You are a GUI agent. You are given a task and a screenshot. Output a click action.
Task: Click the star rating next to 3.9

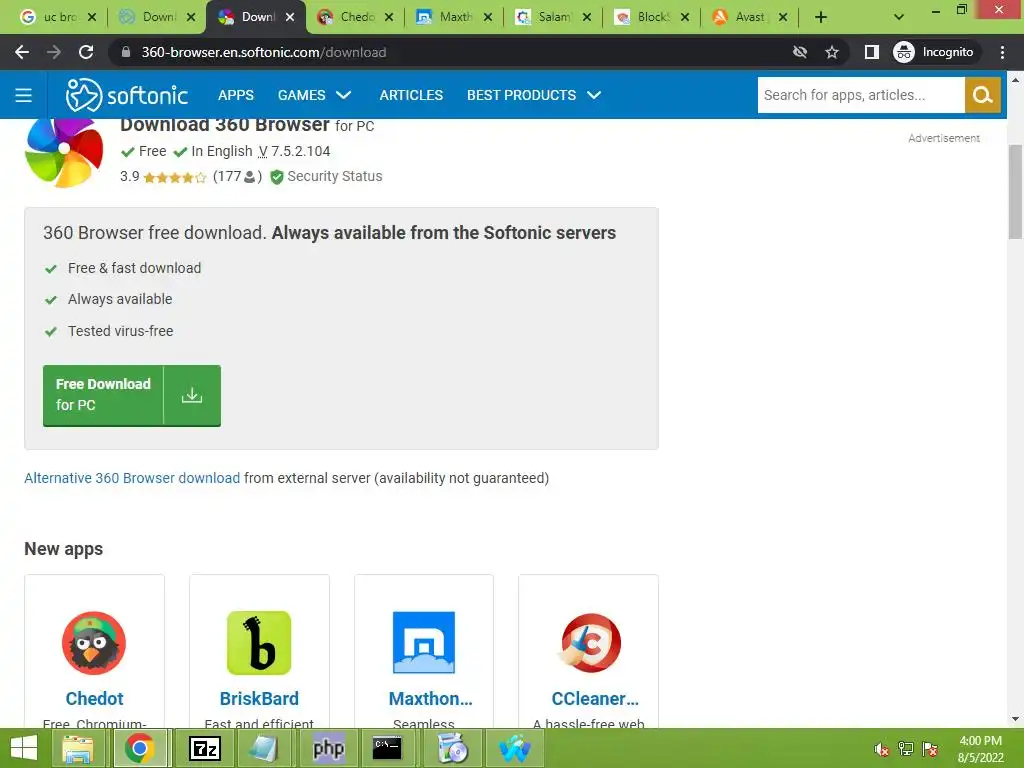pyautogui.click(x=174, y=178)
